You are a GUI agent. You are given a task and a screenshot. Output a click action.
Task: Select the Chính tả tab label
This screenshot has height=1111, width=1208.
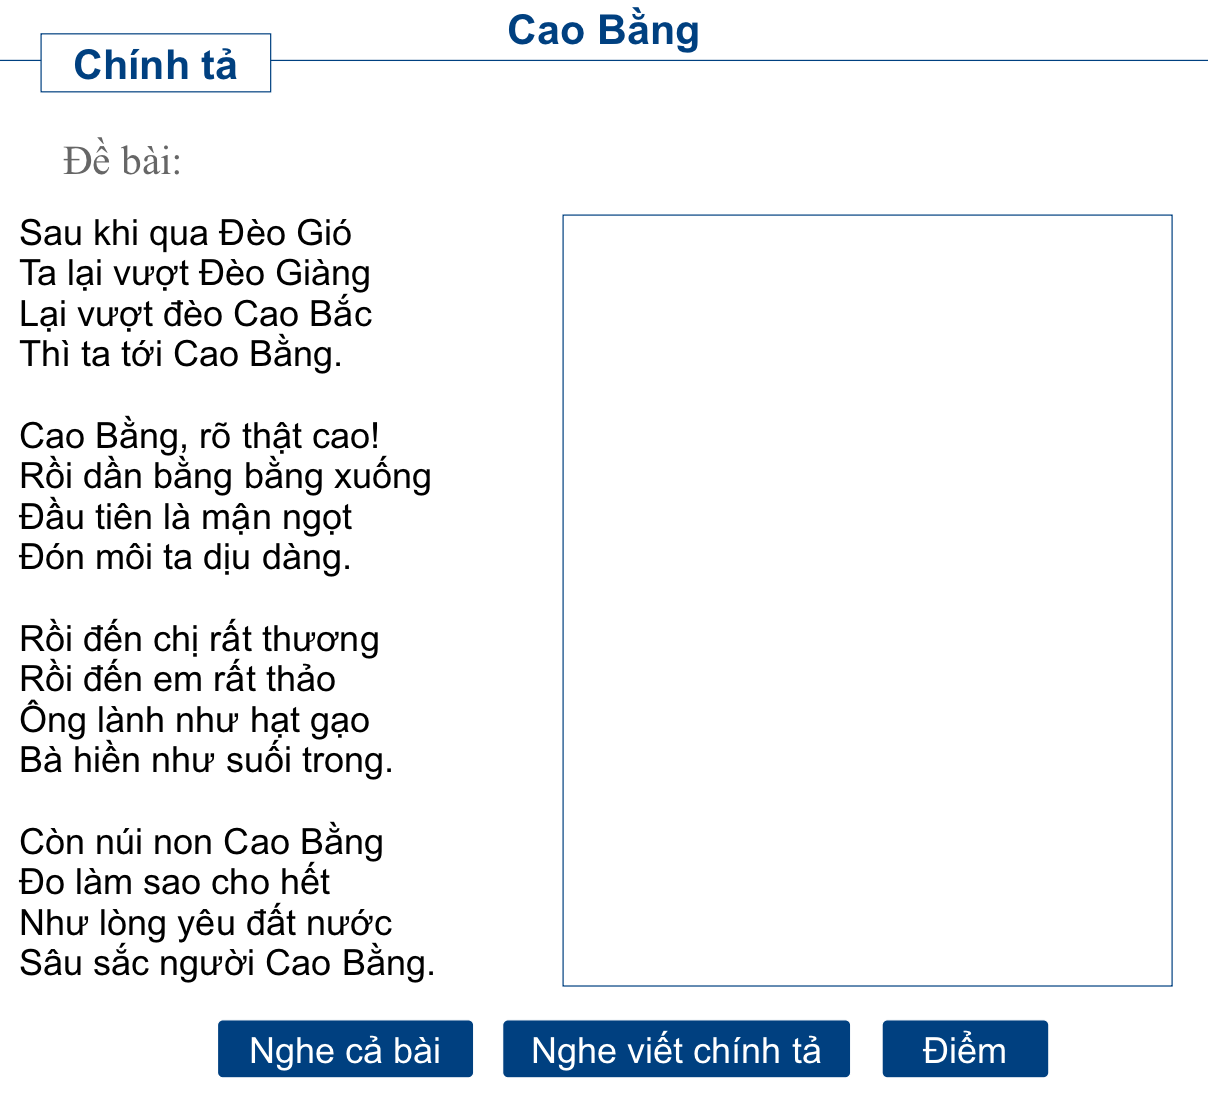coord(155,64)
